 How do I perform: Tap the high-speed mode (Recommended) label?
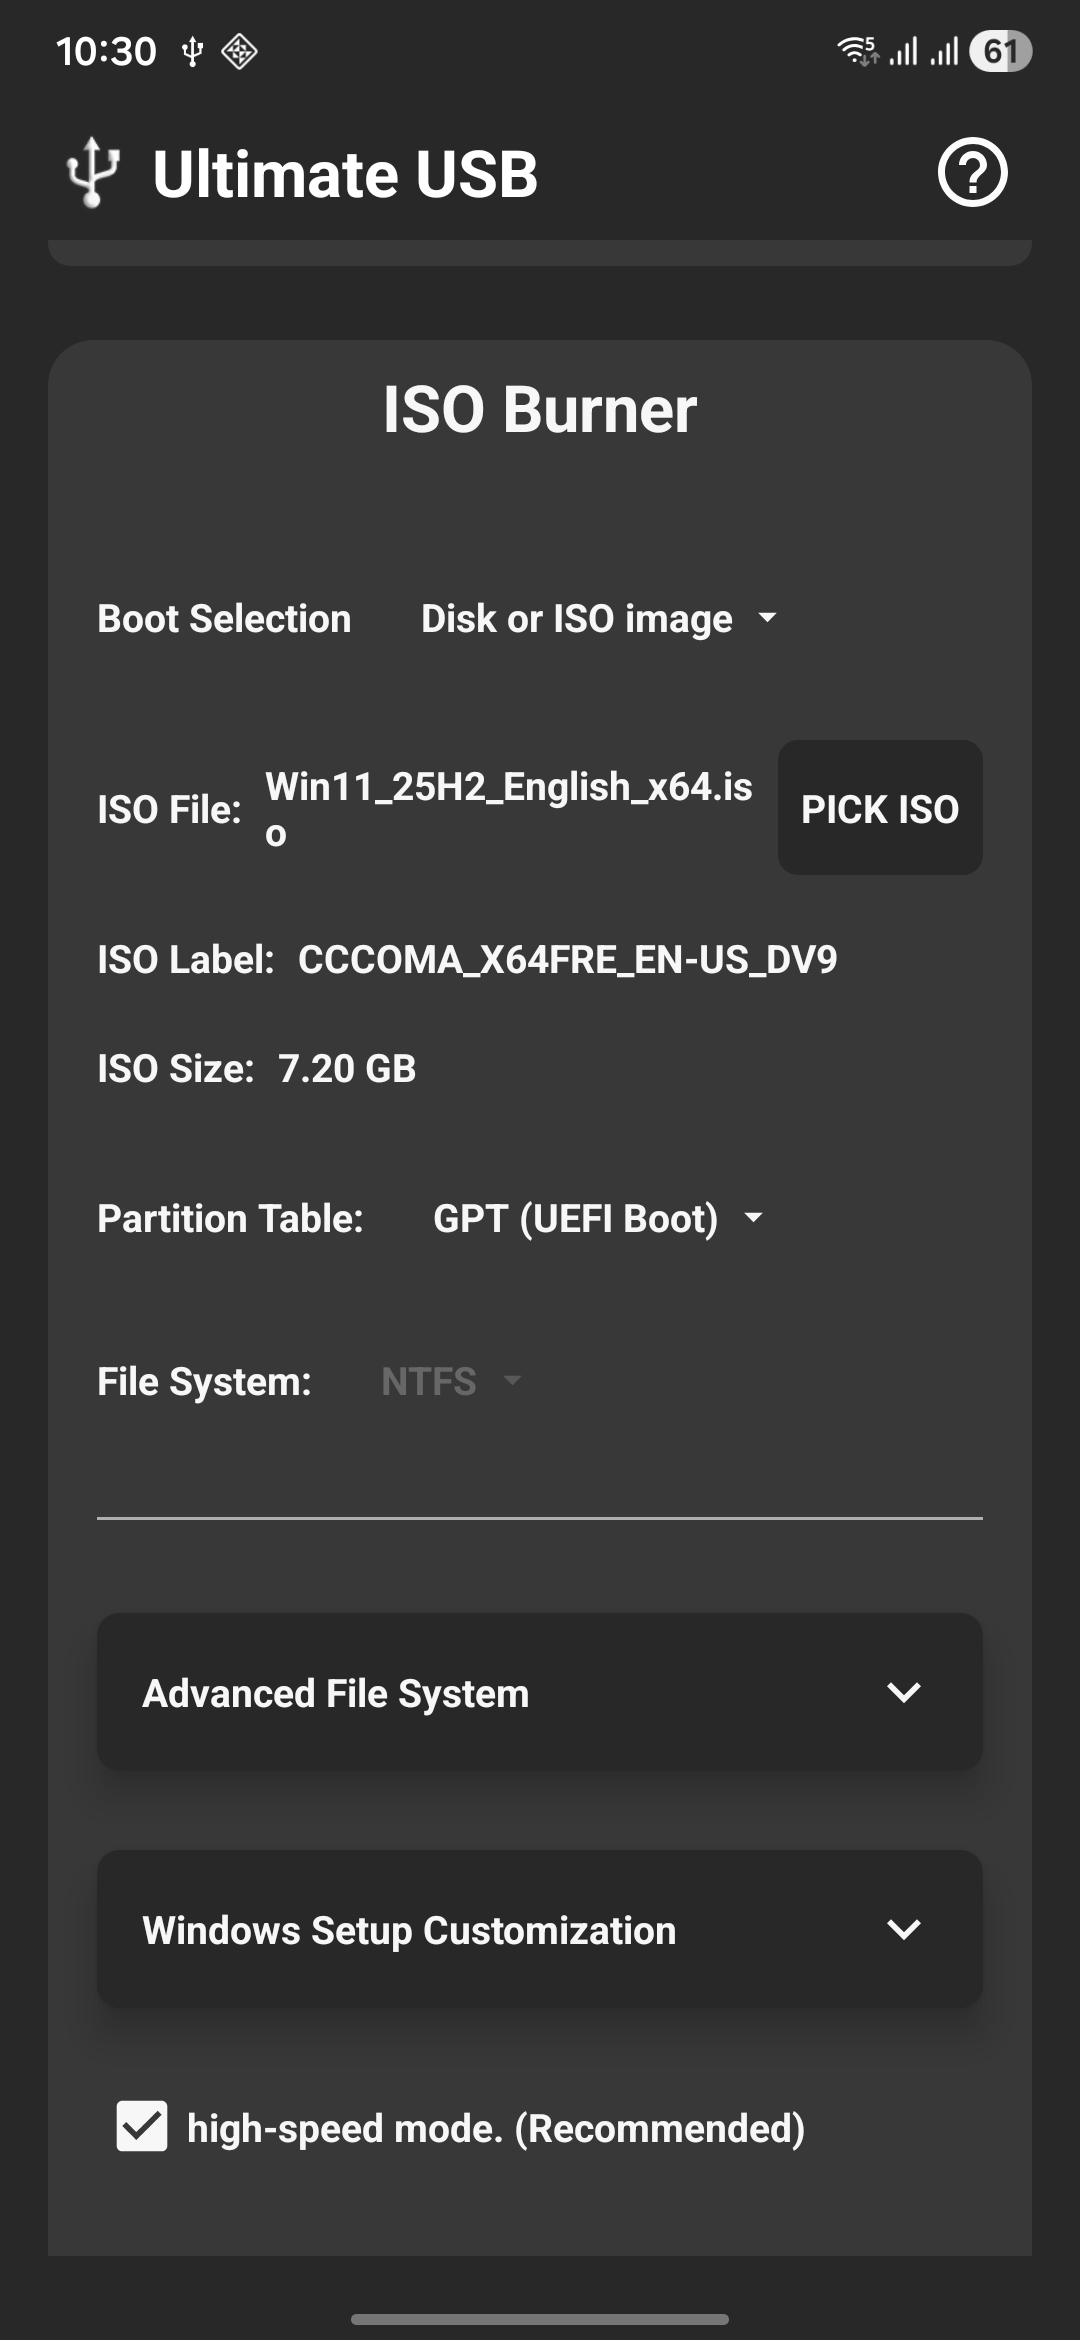496,2128
